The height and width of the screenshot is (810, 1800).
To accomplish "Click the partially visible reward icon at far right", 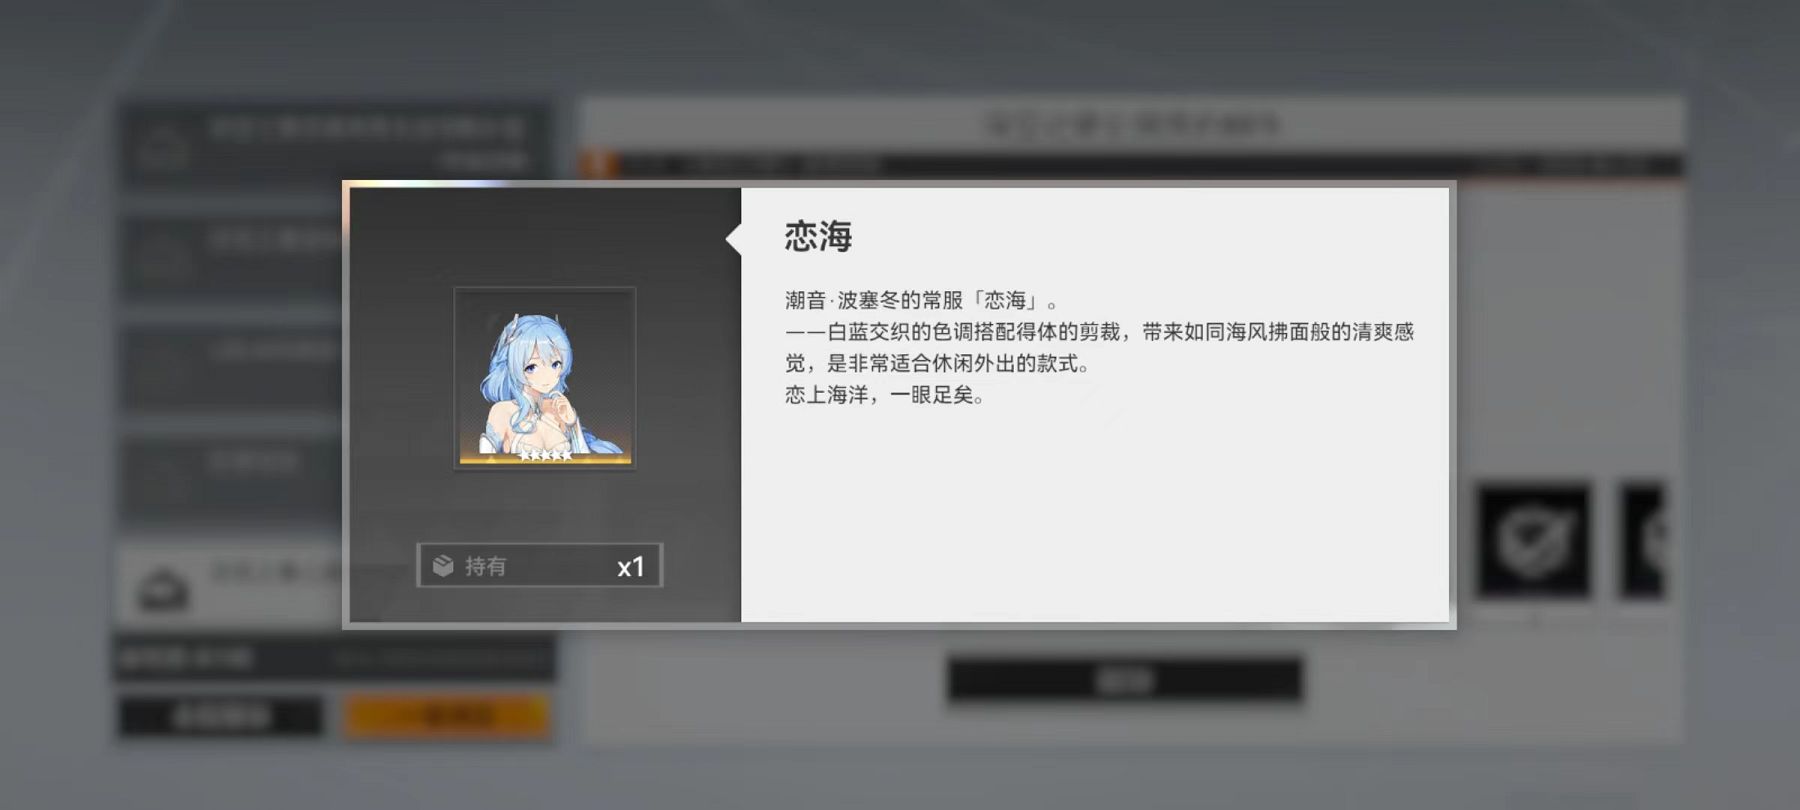I will 1643,541.
